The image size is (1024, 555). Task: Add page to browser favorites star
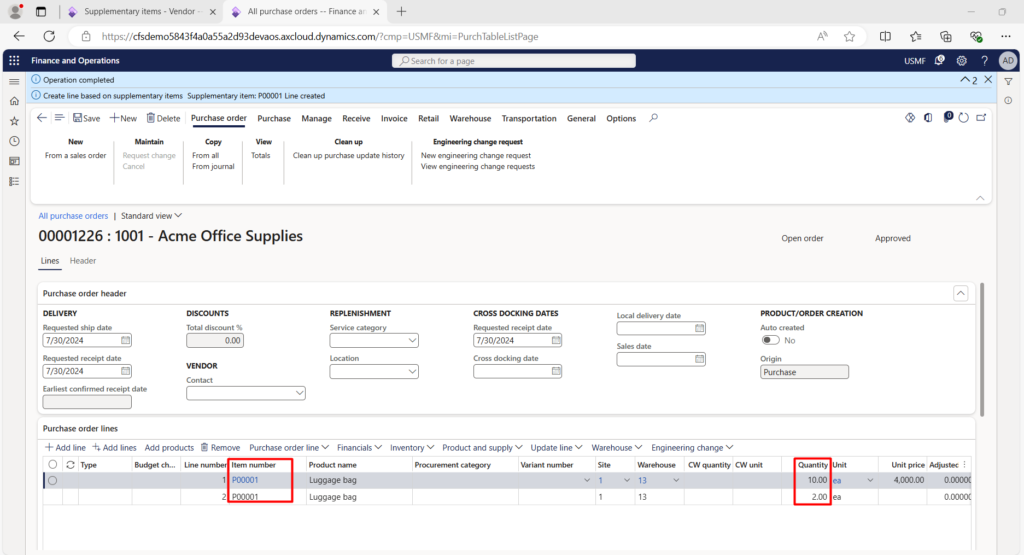(849, 37)
